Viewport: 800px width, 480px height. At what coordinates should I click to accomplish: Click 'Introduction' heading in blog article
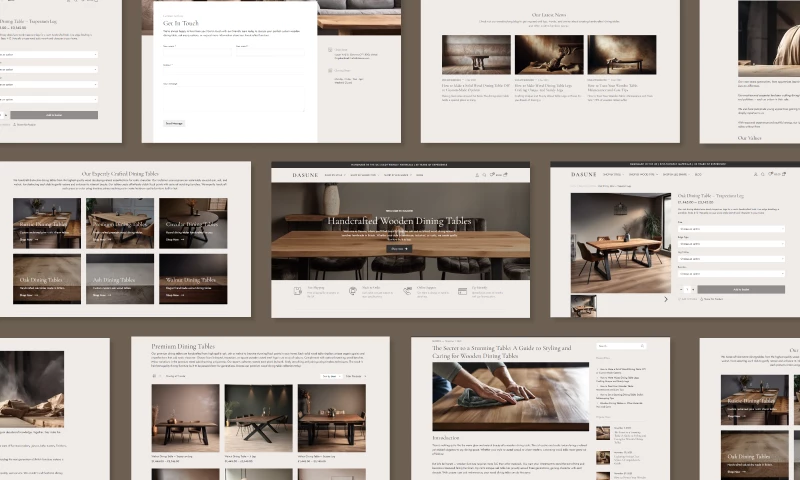point(446,438)
